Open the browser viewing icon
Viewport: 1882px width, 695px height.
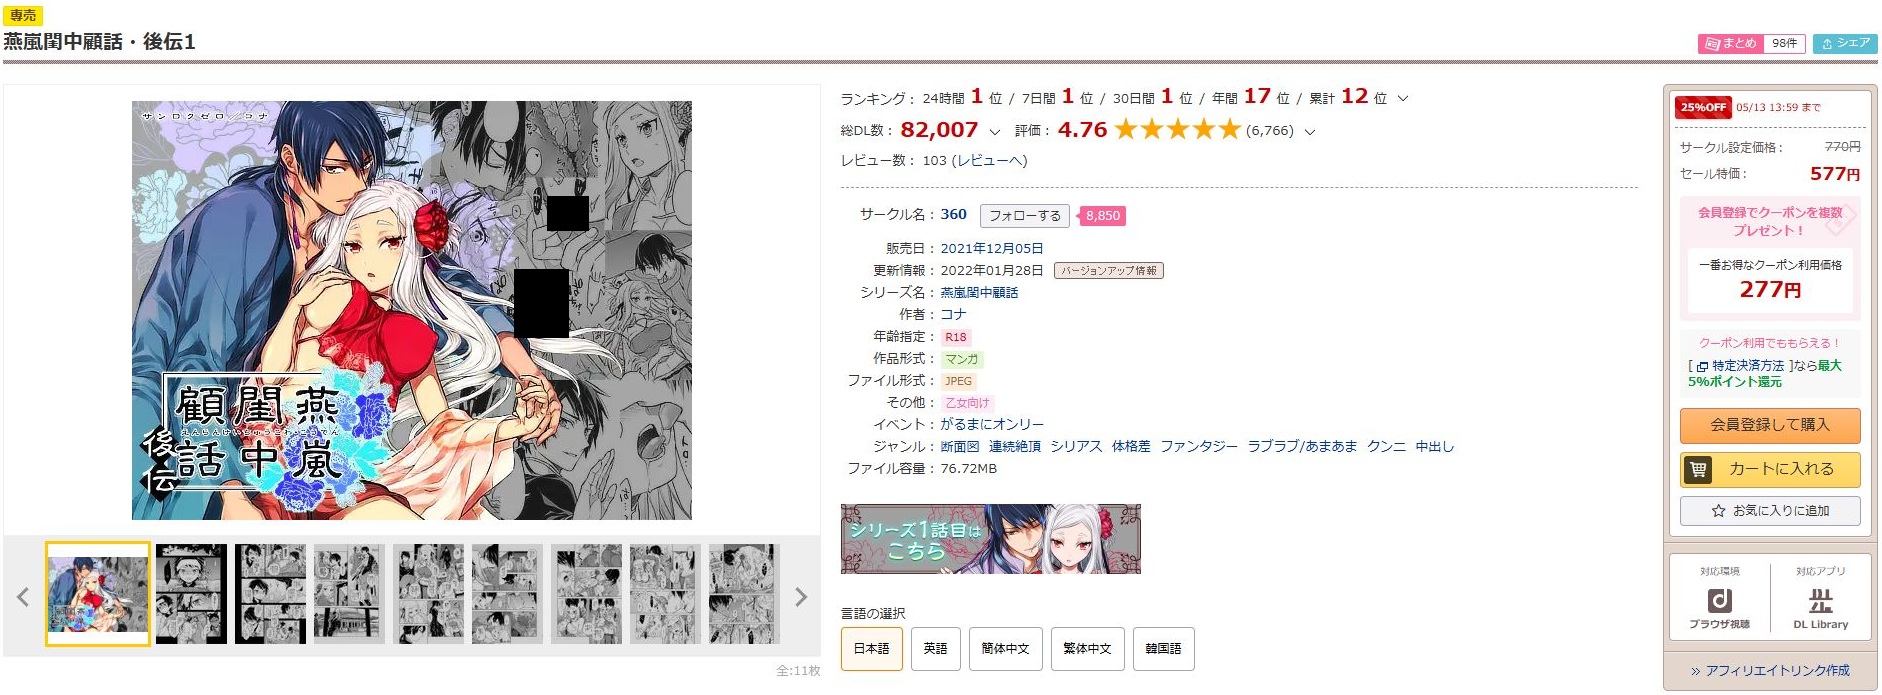point(1719,600)
